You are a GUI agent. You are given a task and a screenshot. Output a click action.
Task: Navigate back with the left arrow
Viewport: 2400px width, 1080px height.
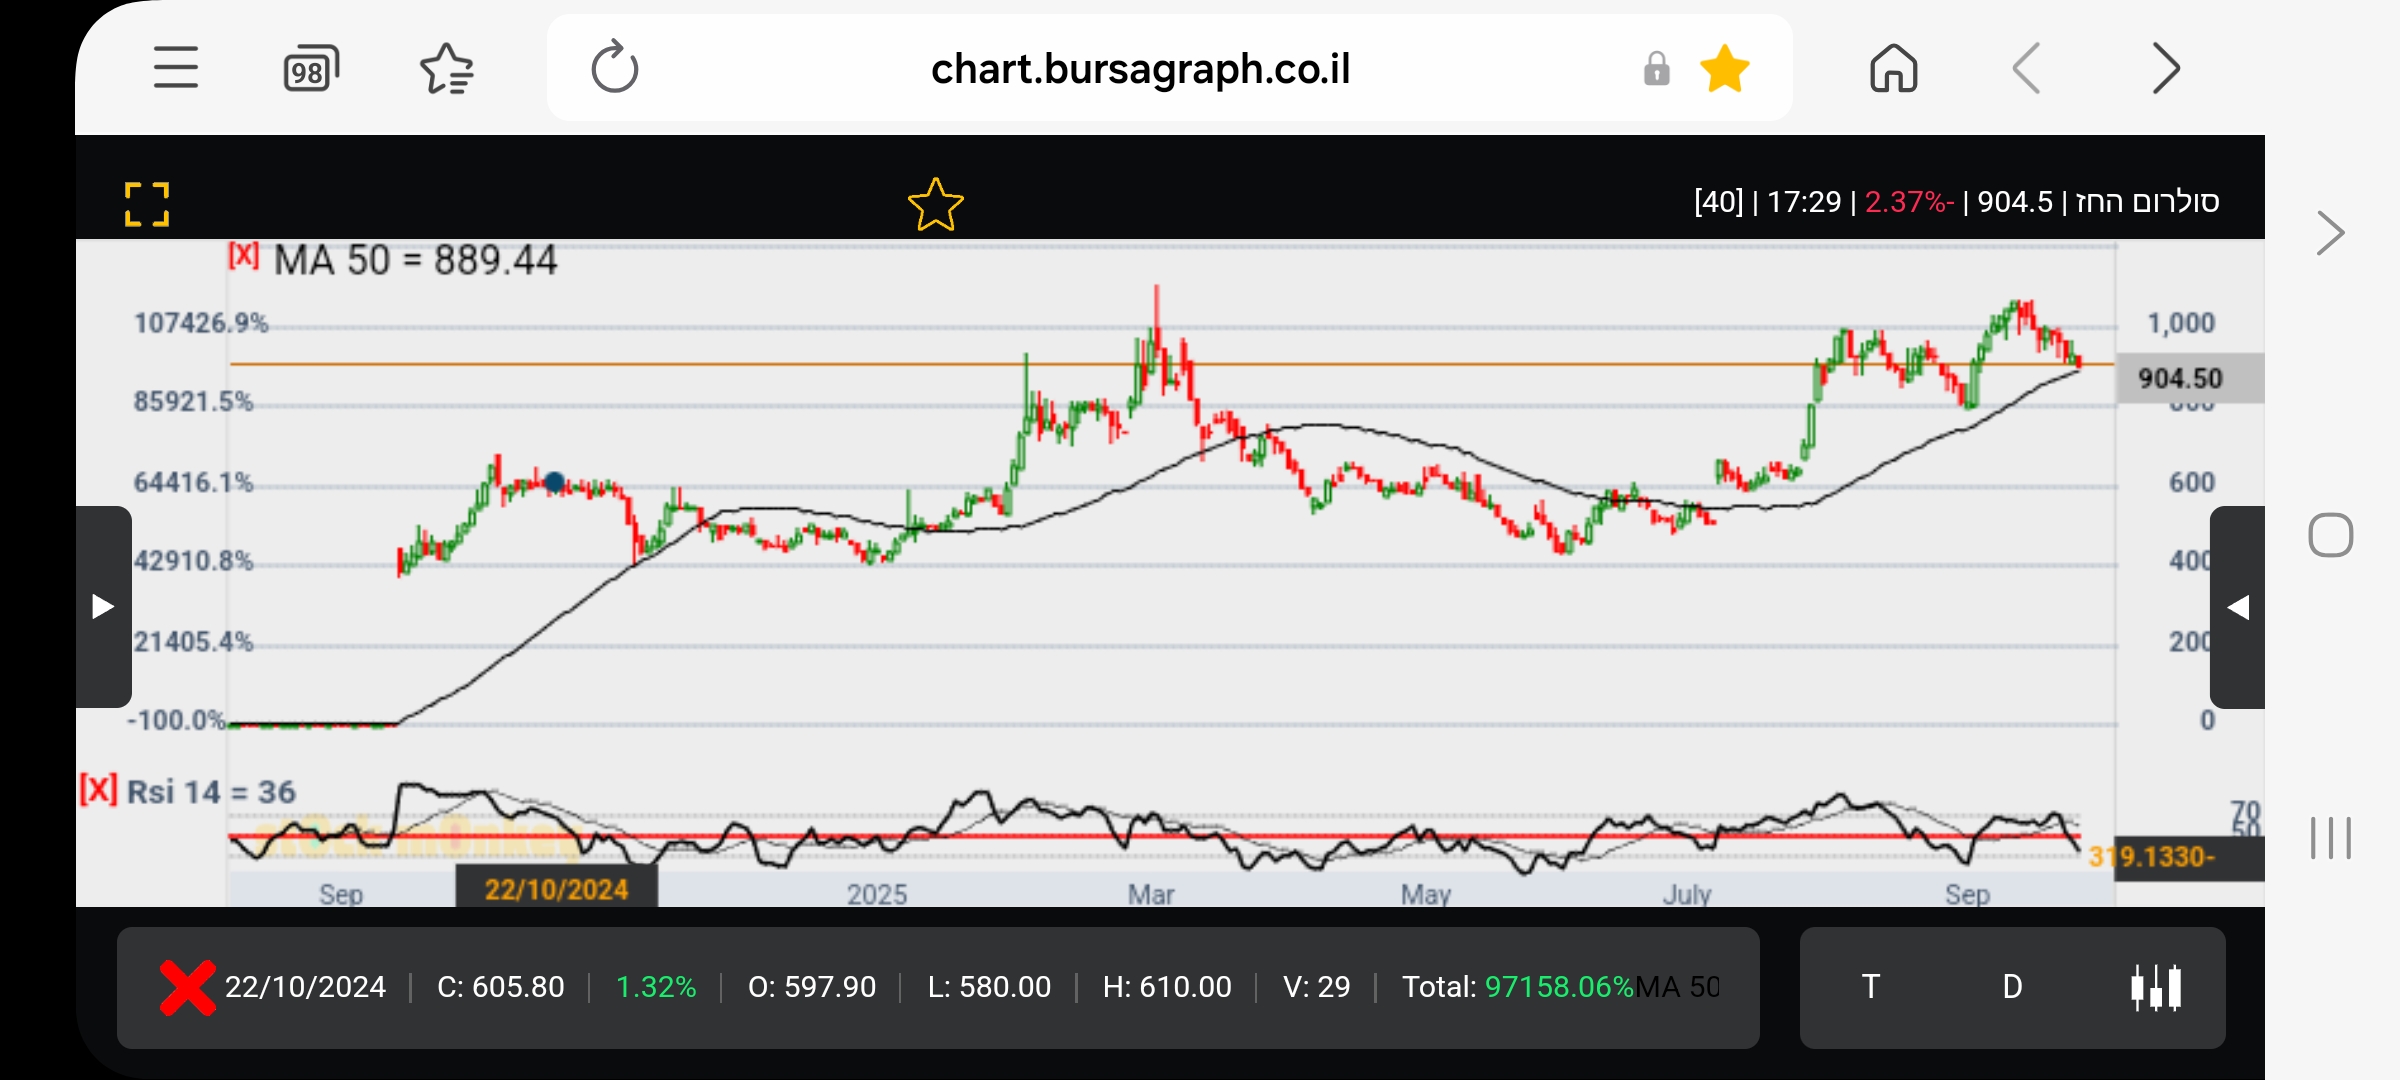[x=2027, y=69]
